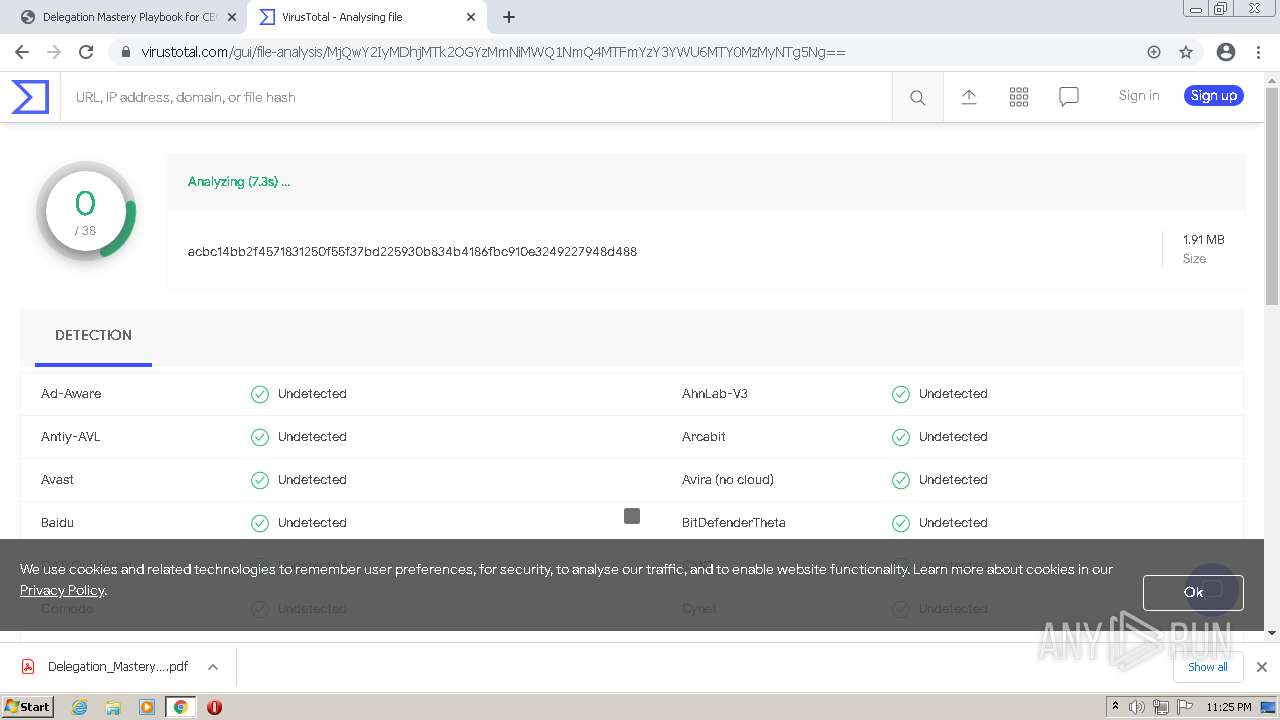The height and width of the screenshot is (720, 1280).
Task: Click the 0 / 38 detection score gauge
Action: [x=86, y=211]
